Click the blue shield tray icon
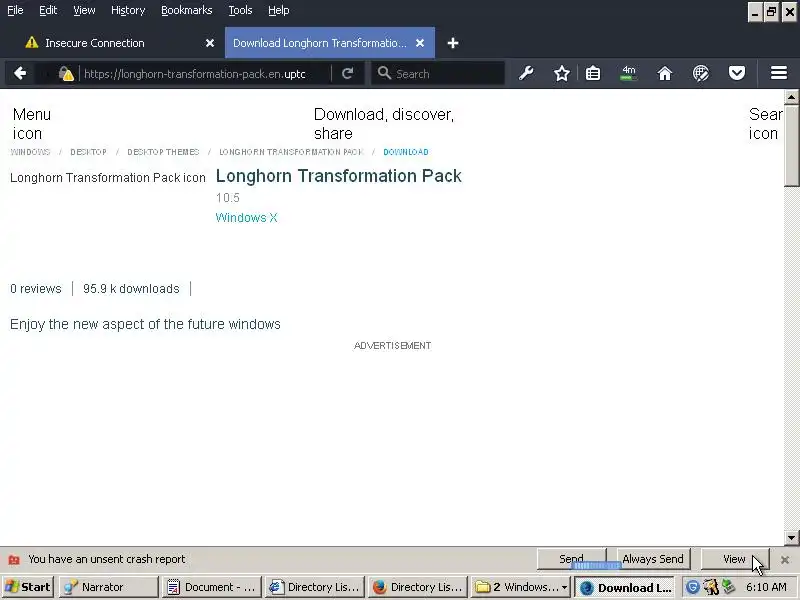 [692, 587]
